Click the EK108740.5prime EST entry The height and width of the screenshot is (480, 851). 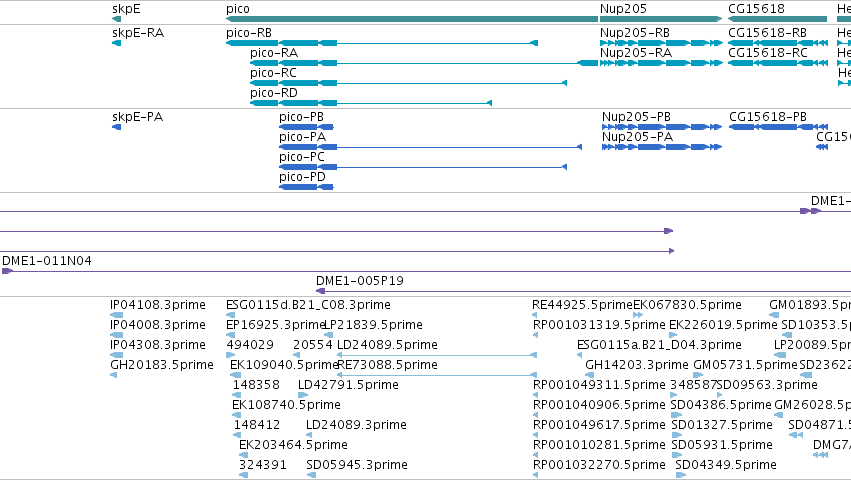coord(287,406)
